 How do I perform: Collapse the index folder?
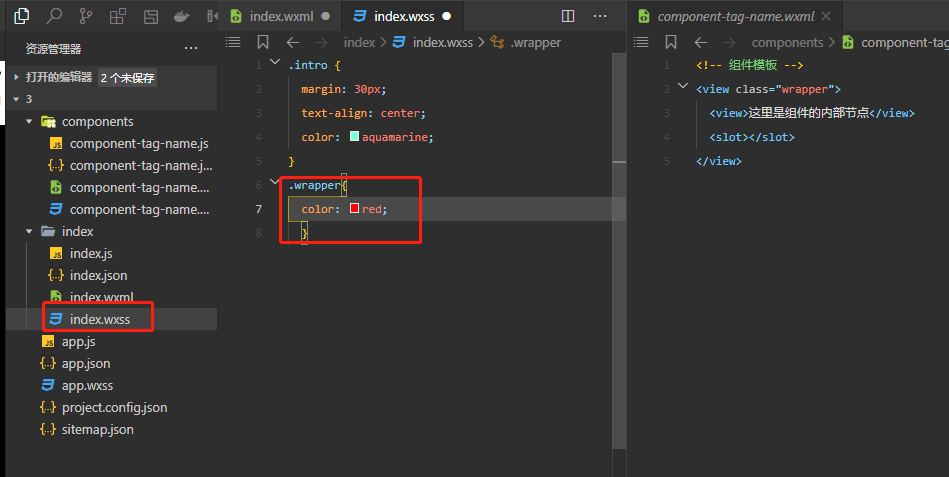click(x=29, y=231)
